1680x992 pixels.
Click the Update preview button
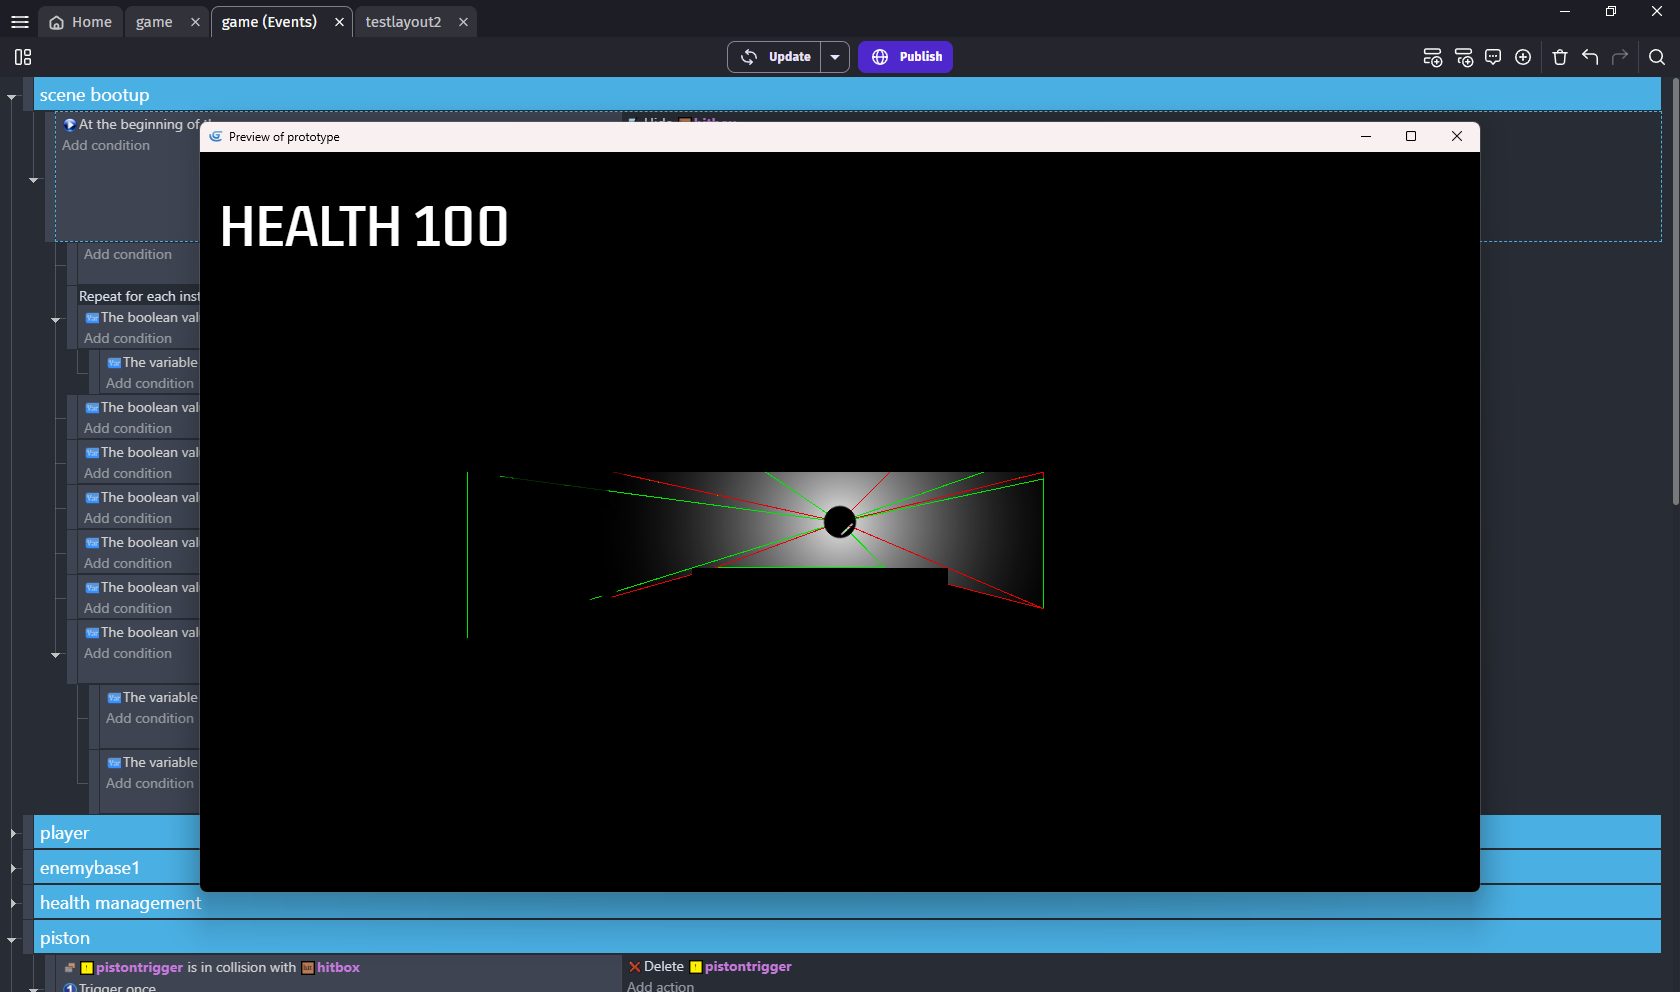click(x=775, y=57)
